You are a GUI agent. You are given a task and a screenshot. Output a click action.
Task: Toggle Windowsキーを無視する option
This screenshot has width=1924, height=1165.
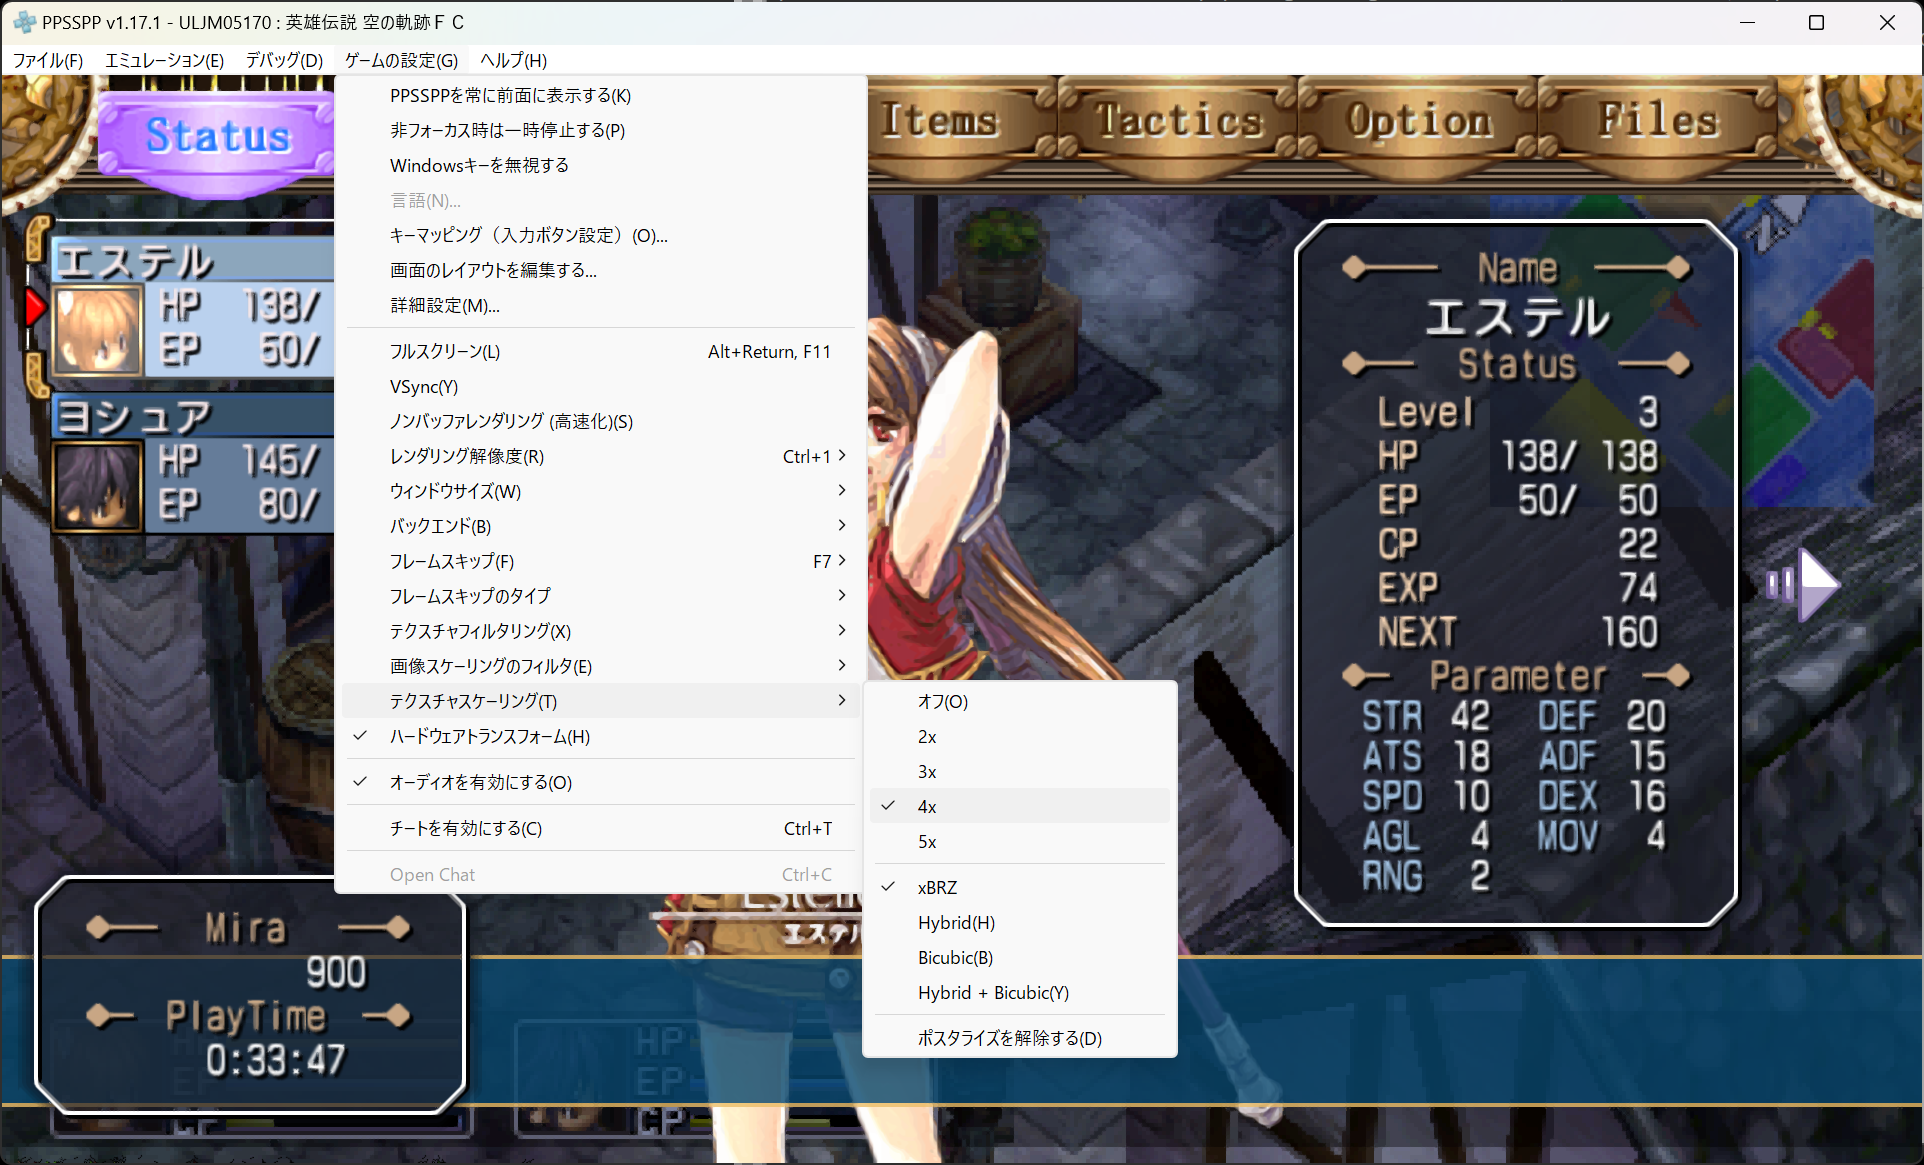[x=600, y=166]
